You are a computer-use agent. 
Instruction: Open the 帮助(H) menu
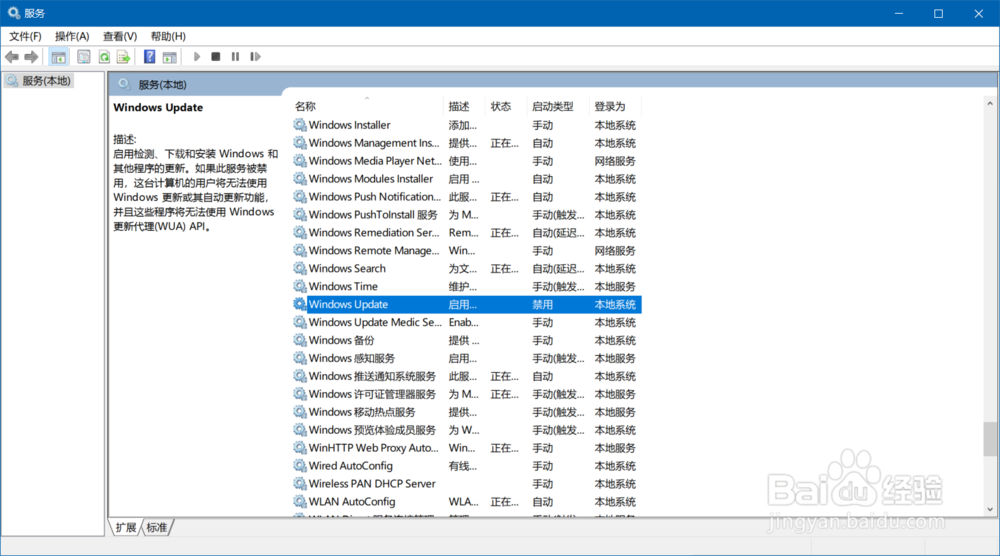coord(168,36)
